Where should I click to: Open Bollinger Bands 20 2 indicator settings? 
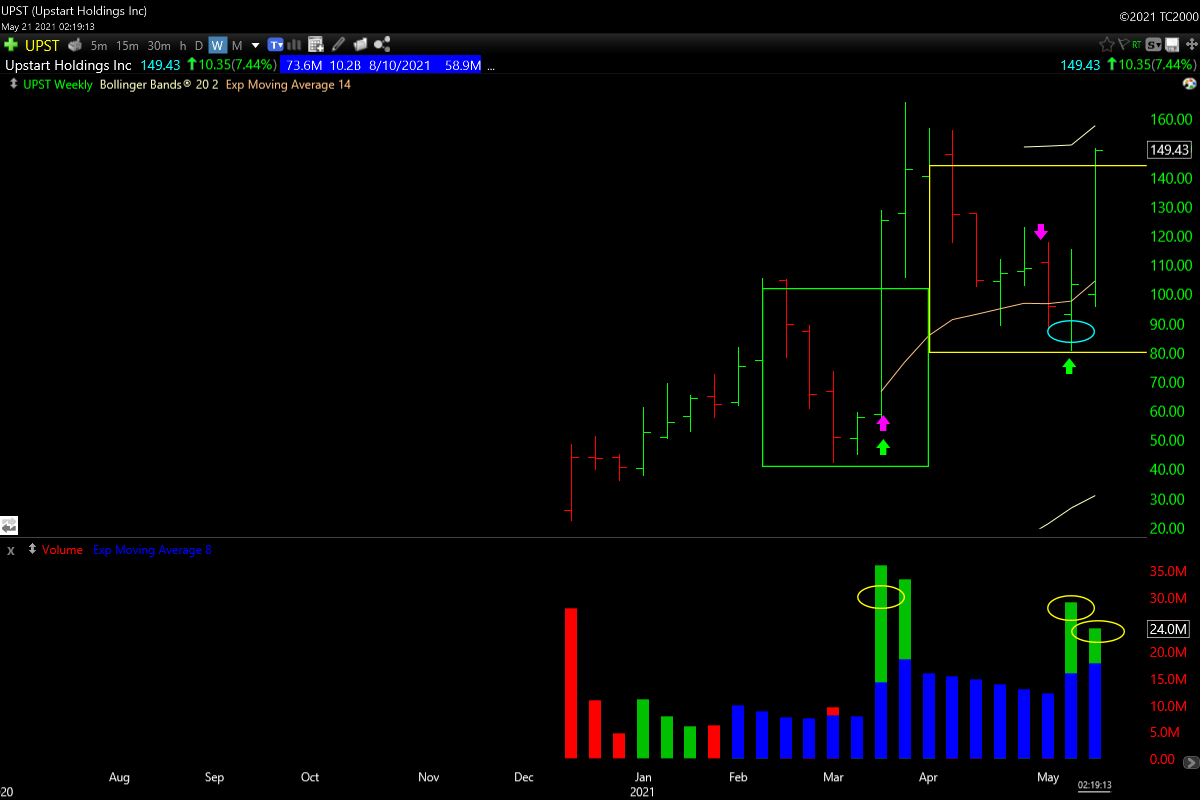pos(159,84)
